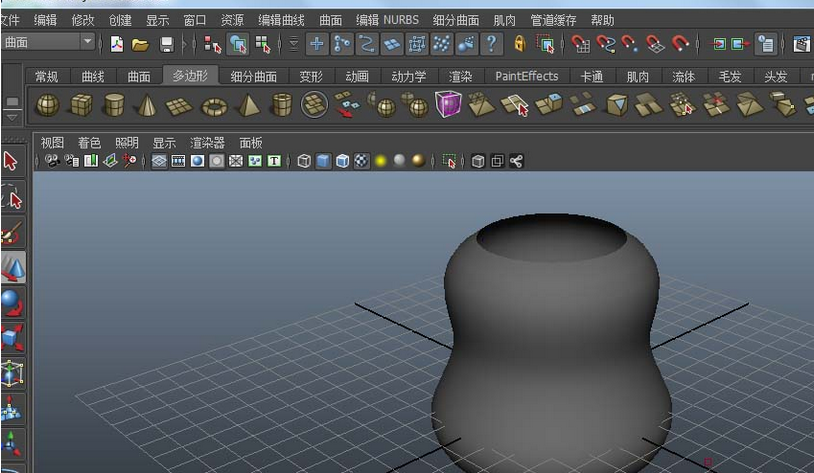The width and height of the screenshot is (814, 473).
Task: Click the help question mark icon
Action: coord(491,43)
